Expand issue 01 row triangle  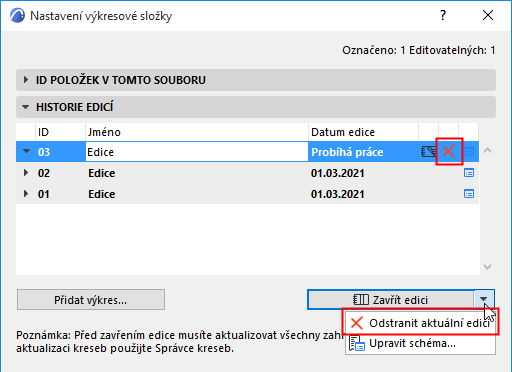(x=26, y=194)
